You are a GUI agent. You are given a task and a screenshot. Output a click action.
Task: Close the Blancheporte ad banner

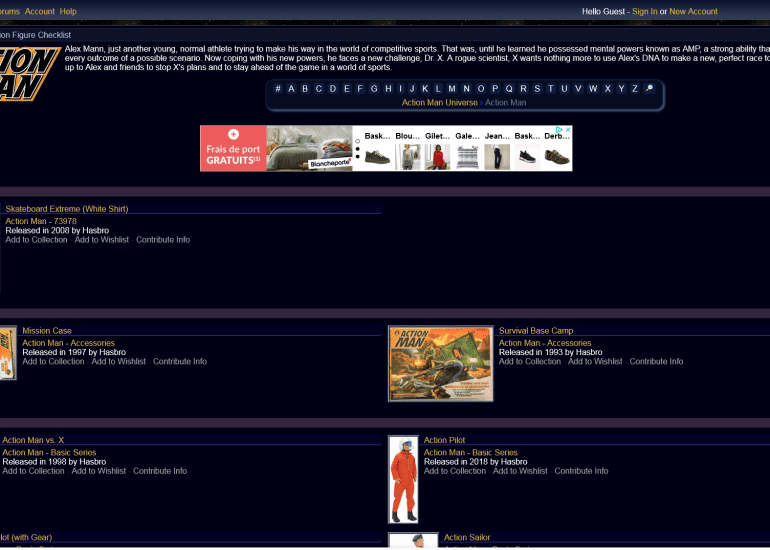[568, 130]
